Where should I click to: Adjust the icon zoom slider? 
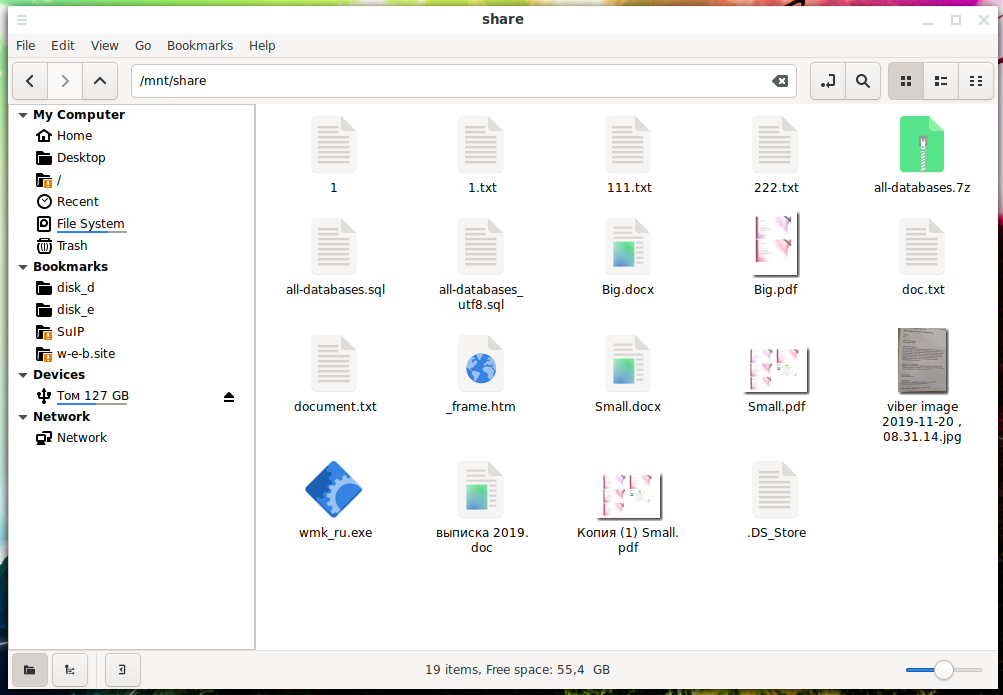[943, 669]
